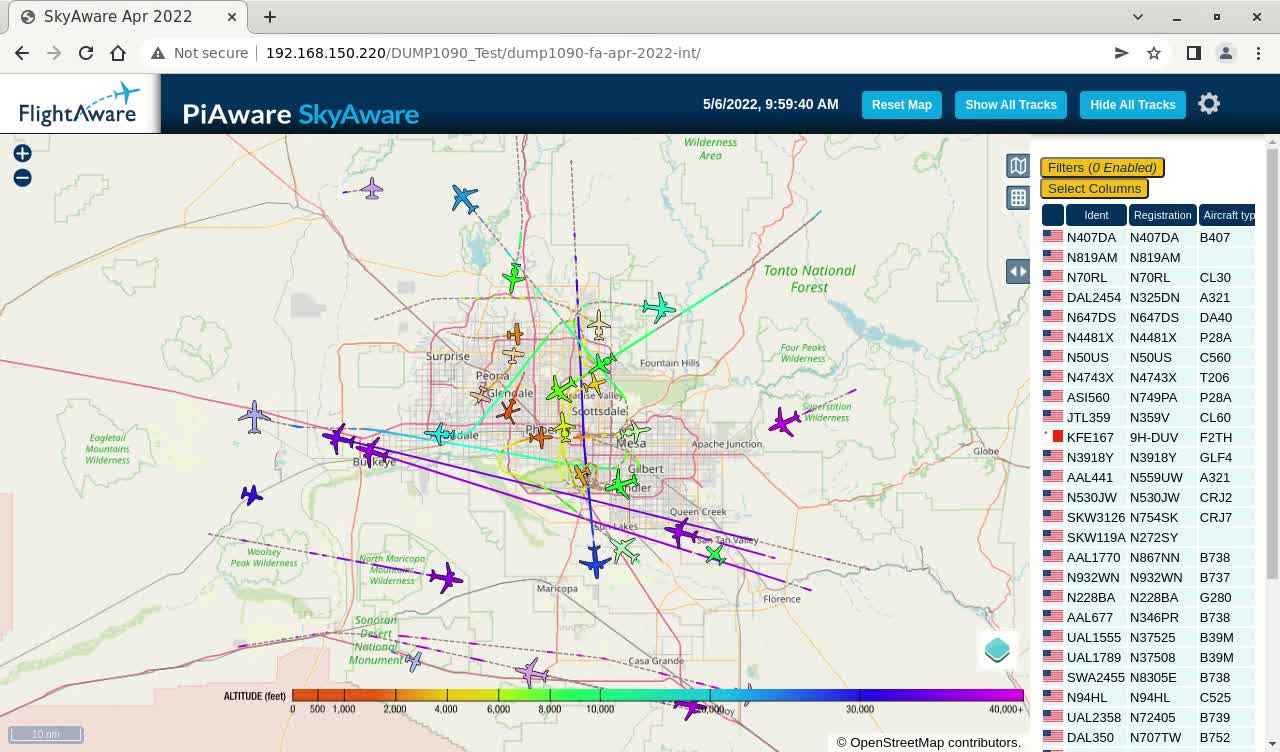This screenshot has width=1280, height=752.
Task: Toggle sidebar with double-arrow icon
Action: pos(1018,271)
